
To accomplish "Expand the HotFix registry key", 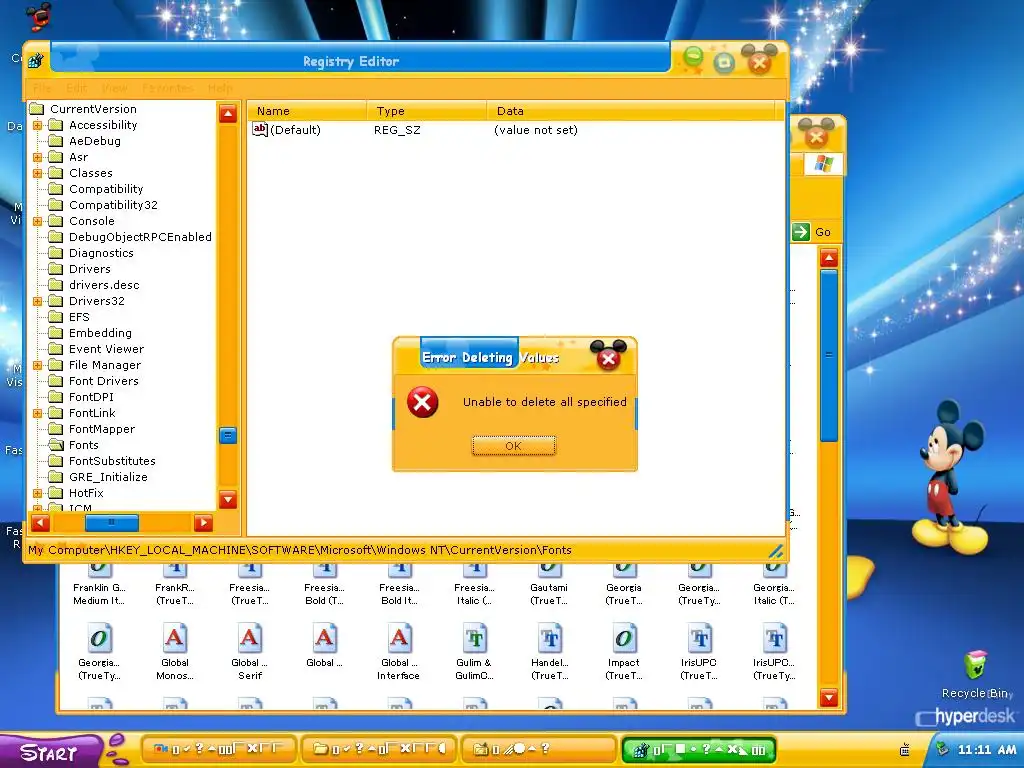I will click(37, 493).
